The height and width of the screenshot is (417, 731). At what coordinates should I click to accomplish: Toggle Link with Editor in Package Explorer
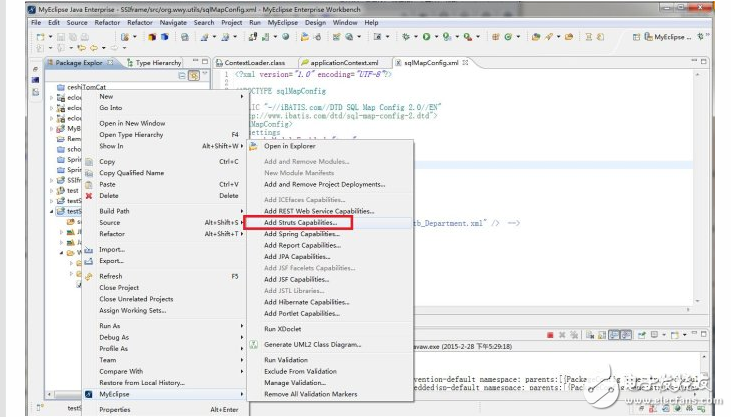193,76
